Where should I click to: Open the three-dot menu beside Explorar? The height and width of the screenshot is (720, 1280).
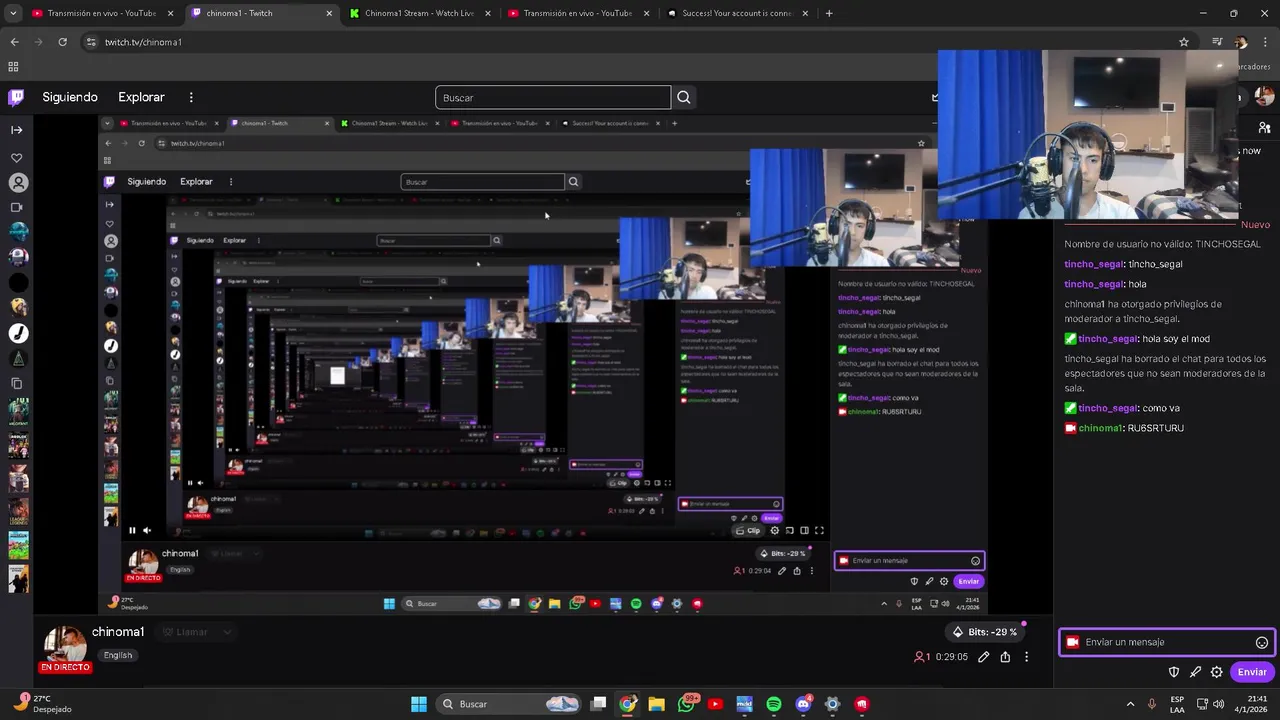pos(191,97)
